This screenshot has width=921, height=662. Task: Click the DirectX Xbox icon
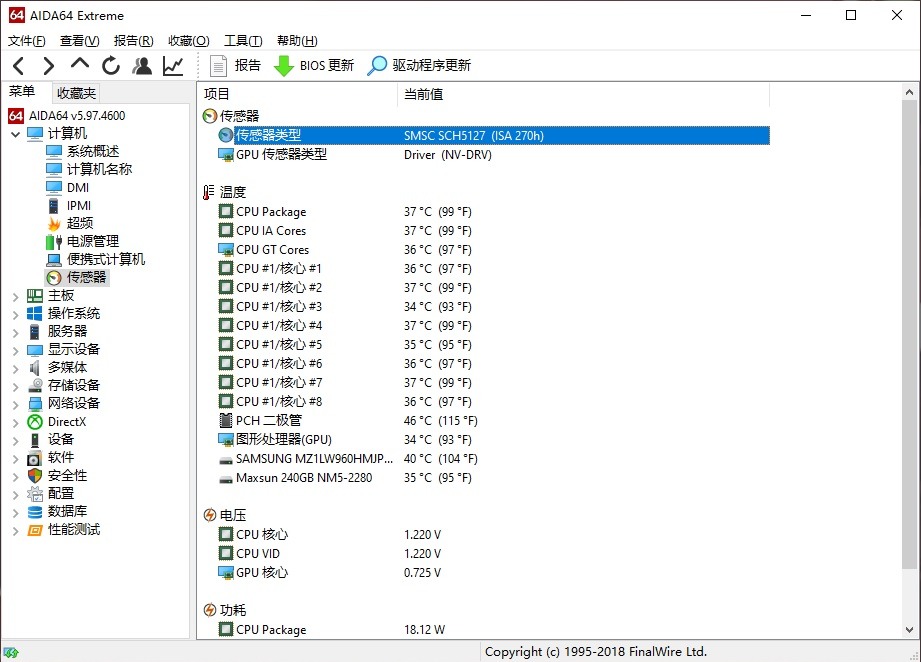[x=35, y=422]
